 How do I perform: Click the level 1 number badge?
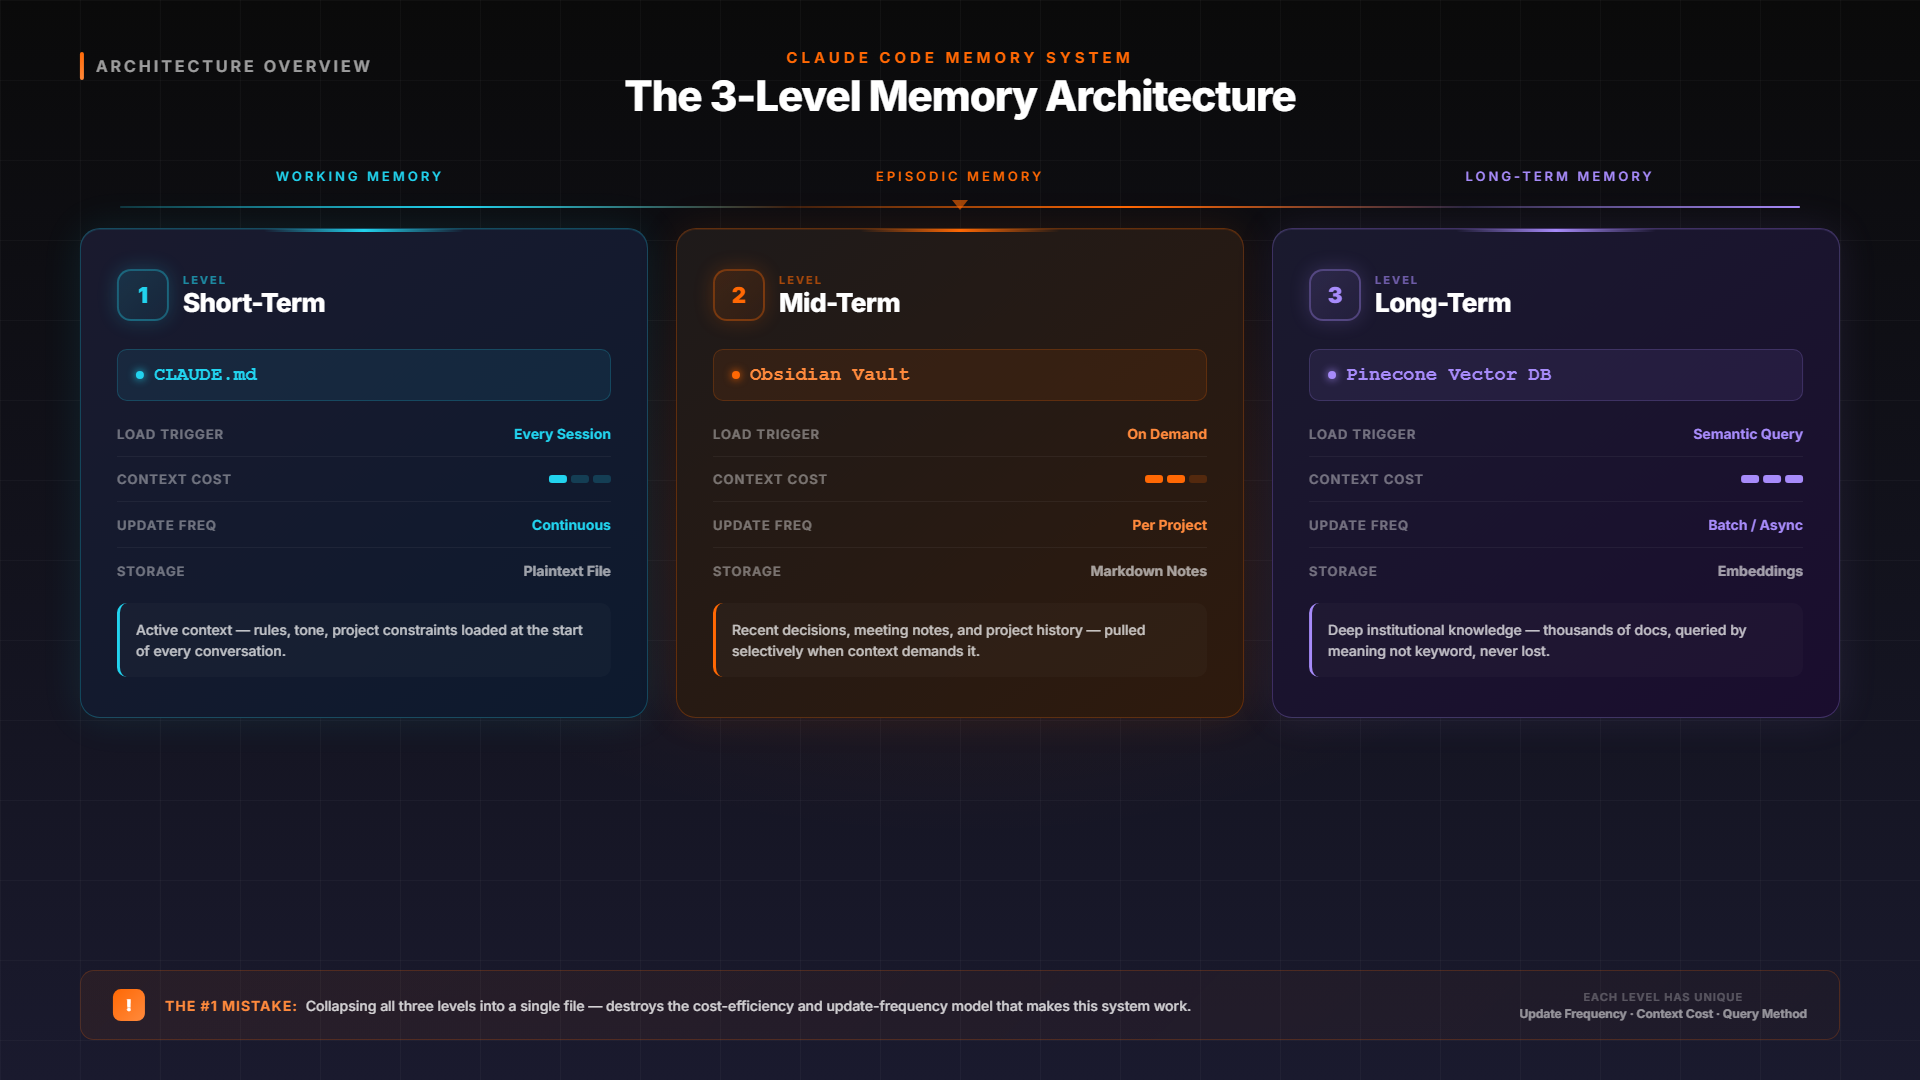[143, 295]
